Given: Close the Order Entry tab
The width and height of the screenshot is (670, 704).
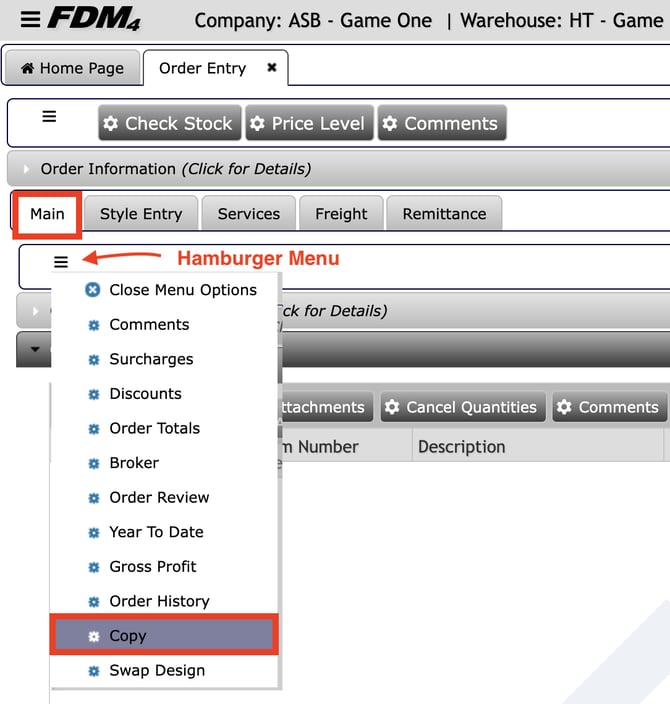Looking at the screenshot, I should click(271, 68).
